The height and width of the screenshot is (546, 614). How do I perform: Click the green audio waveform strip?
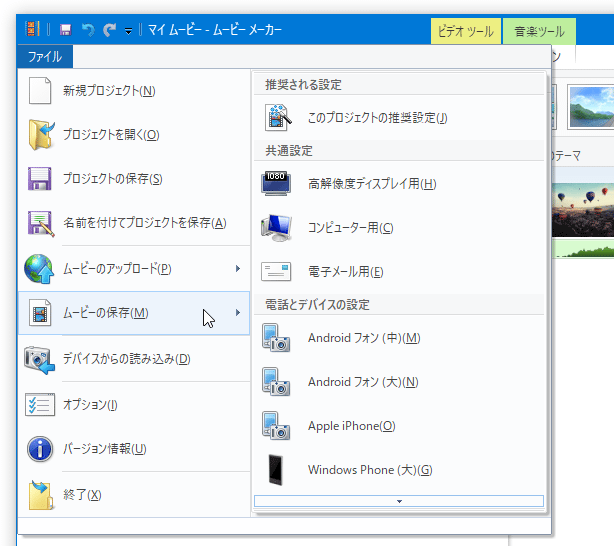click(583, 249)
